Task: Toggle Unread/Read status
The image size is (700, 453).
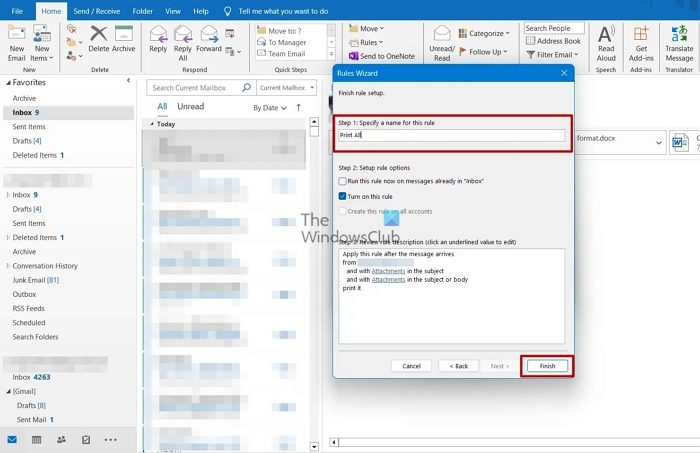Action: (442, 44)
